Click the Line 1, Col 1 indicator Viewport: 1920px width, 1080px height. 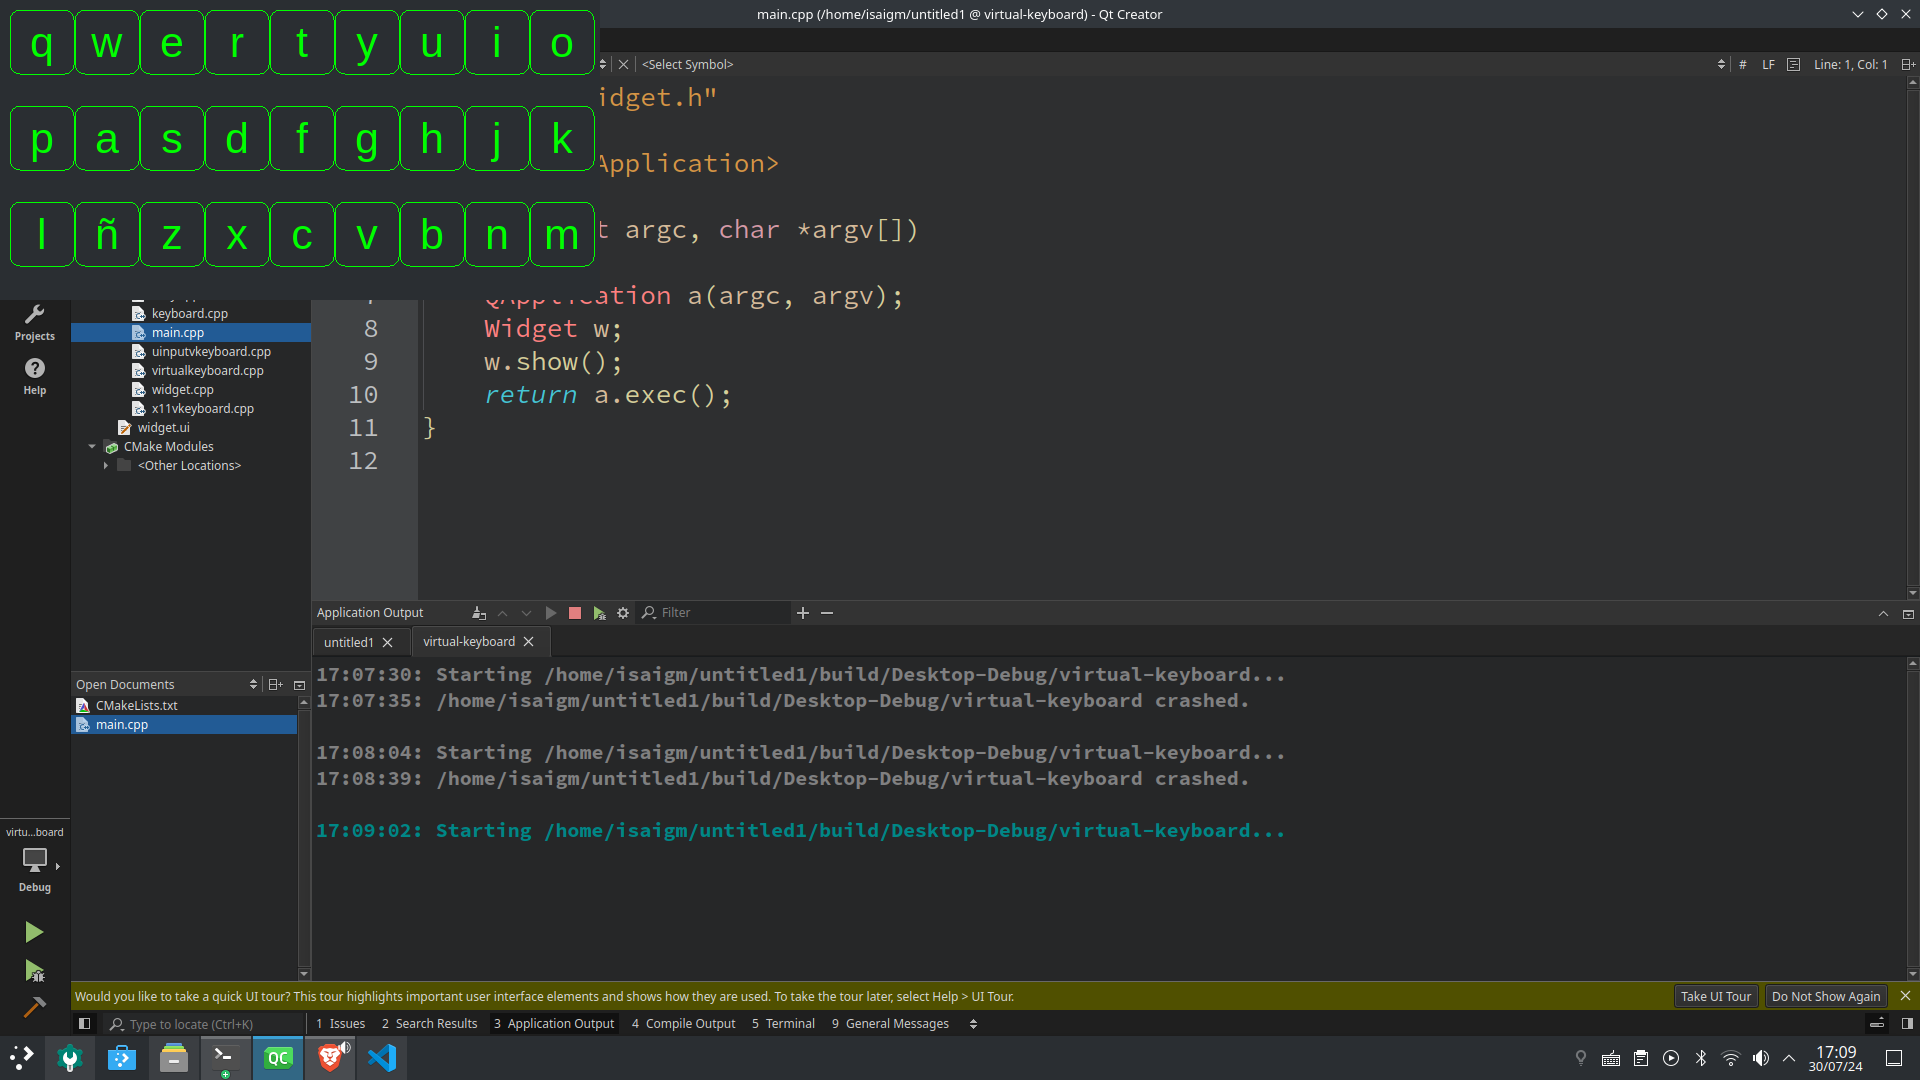pos(1851,64)
